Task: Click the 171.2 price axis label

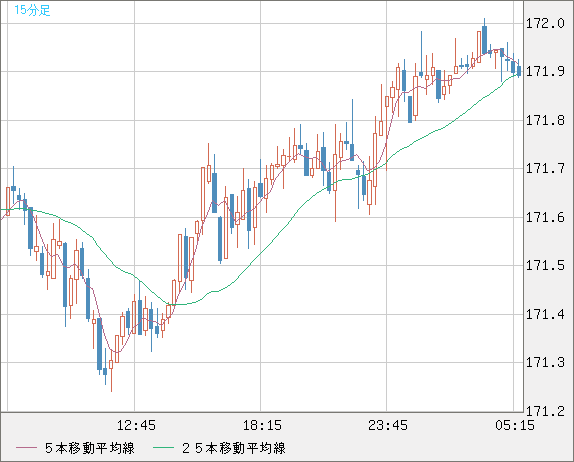Action: (545, 411)
